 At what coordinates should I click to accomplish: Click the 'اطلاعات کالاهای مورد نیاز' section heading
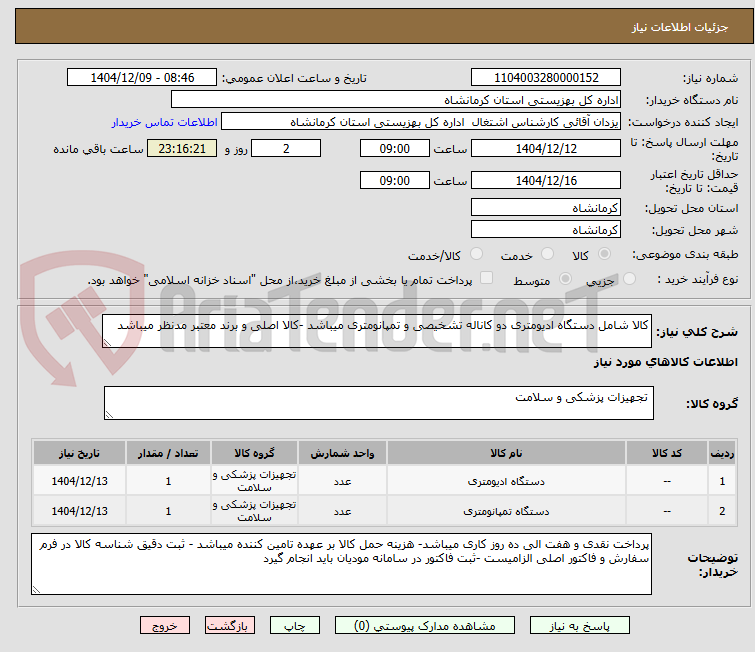click(665, 362)
